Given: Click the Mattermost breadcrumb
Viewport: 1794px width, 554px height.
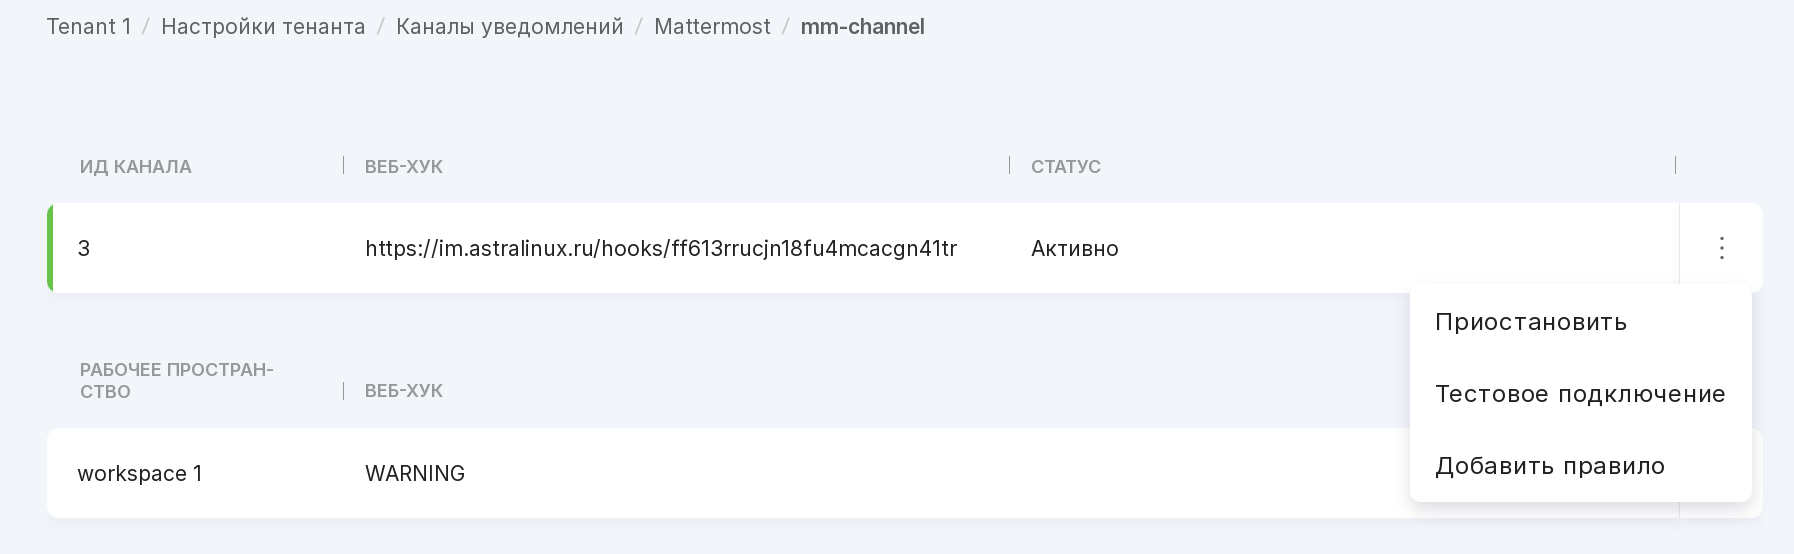Looking at the screenshot, I should coord(712,27).
